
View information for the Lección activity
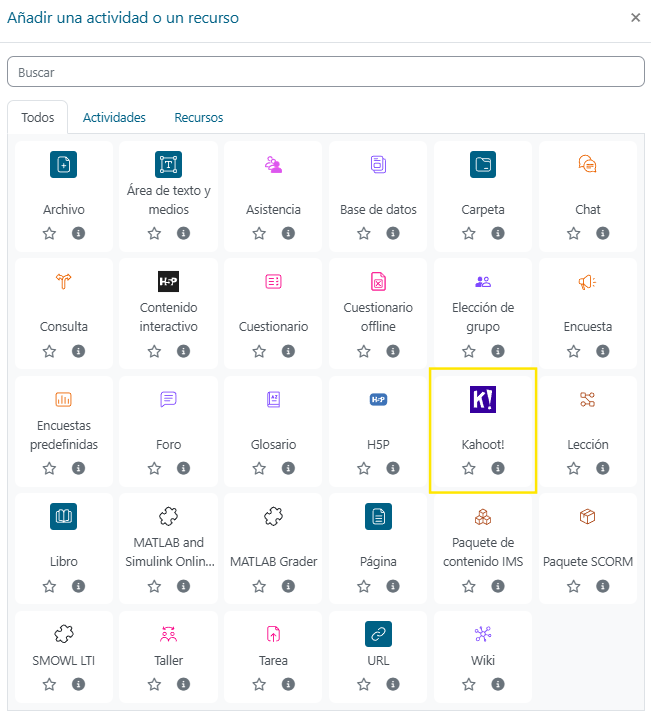pos(603,469)
